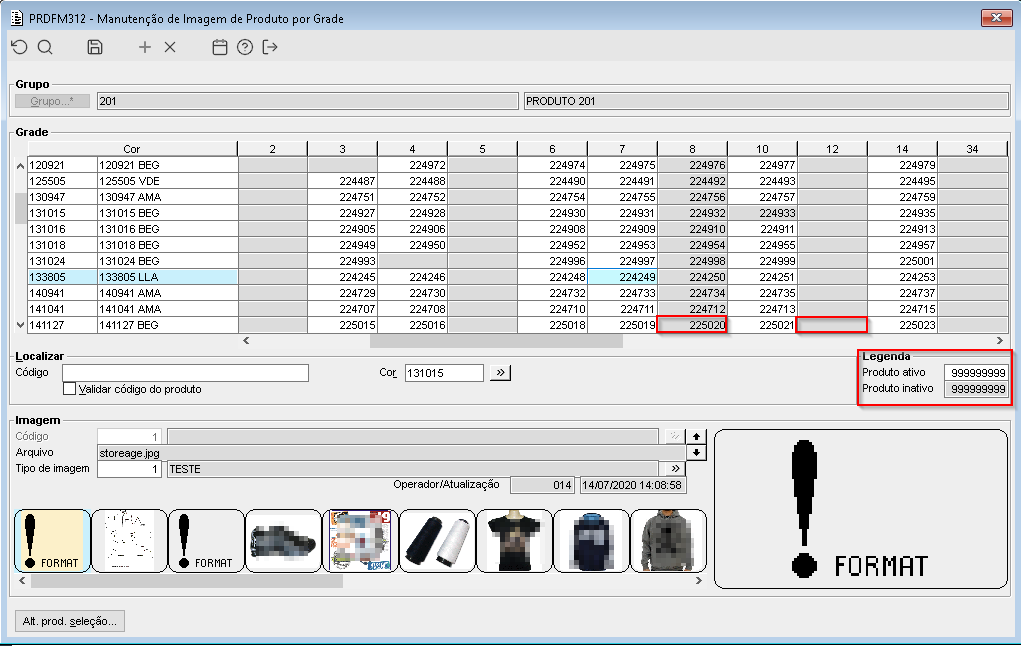
Task: Select the thread spools thumbnail
Action: [x=438, y=541]
